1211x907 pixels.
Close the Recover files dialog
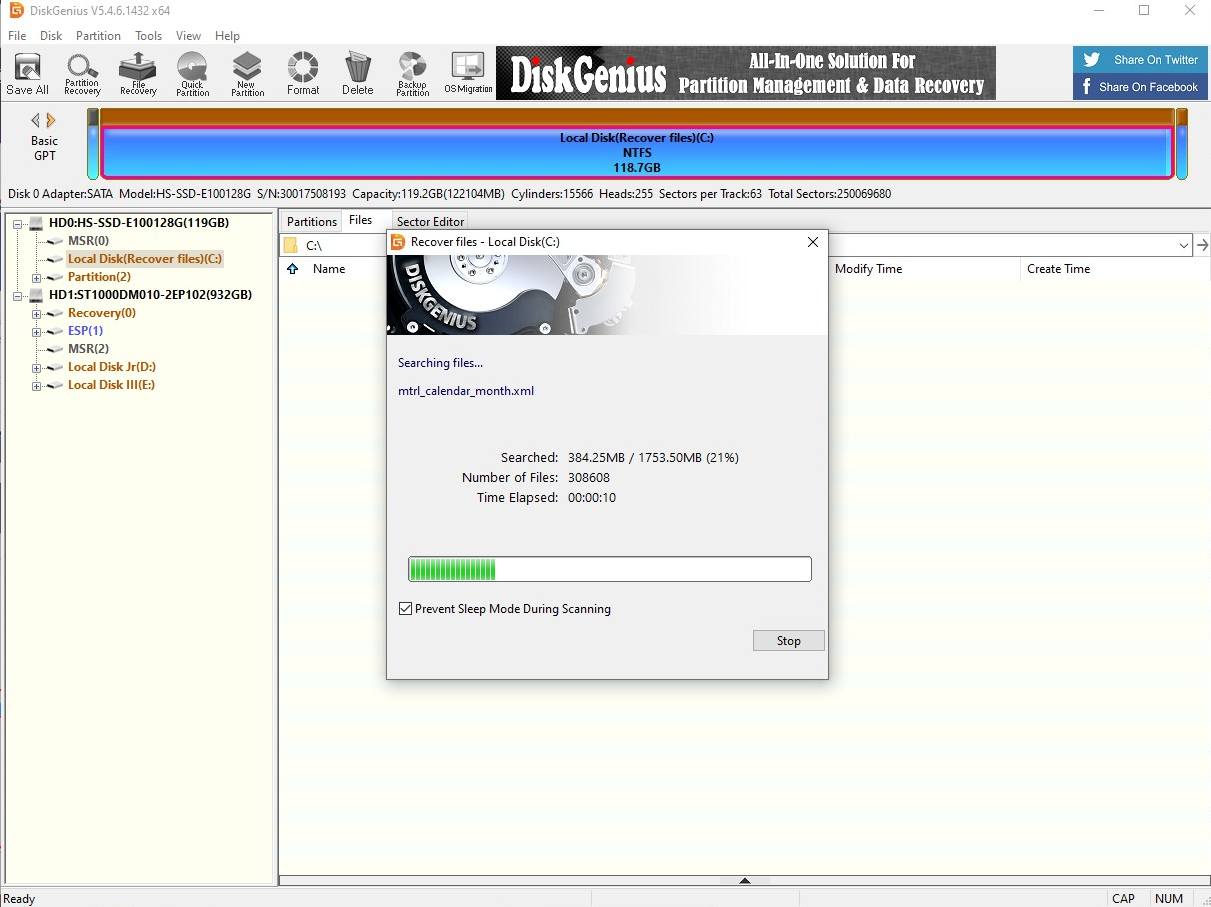pos(813,242)
